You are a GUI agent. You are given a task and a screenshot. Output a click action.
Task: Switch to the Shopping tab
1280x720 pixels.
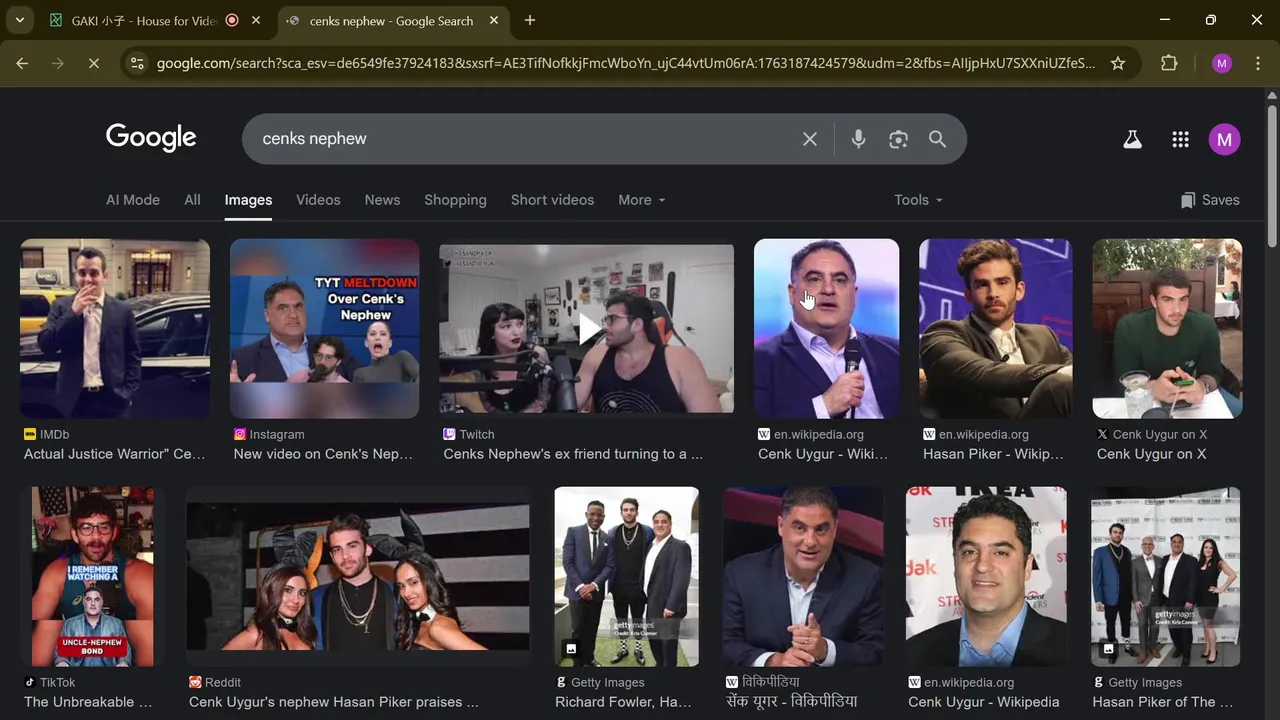[455, 200]
